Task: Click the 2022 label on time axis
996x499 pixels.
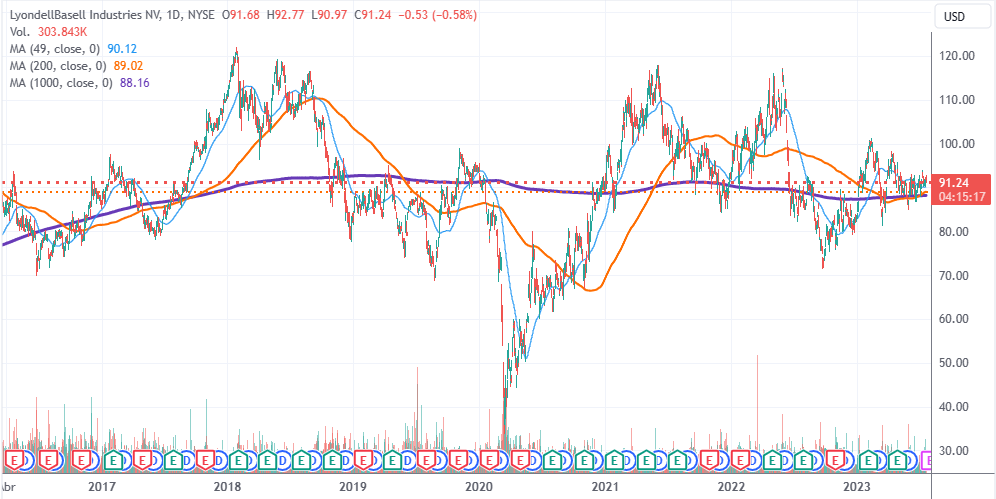Action: pos(730,487)
